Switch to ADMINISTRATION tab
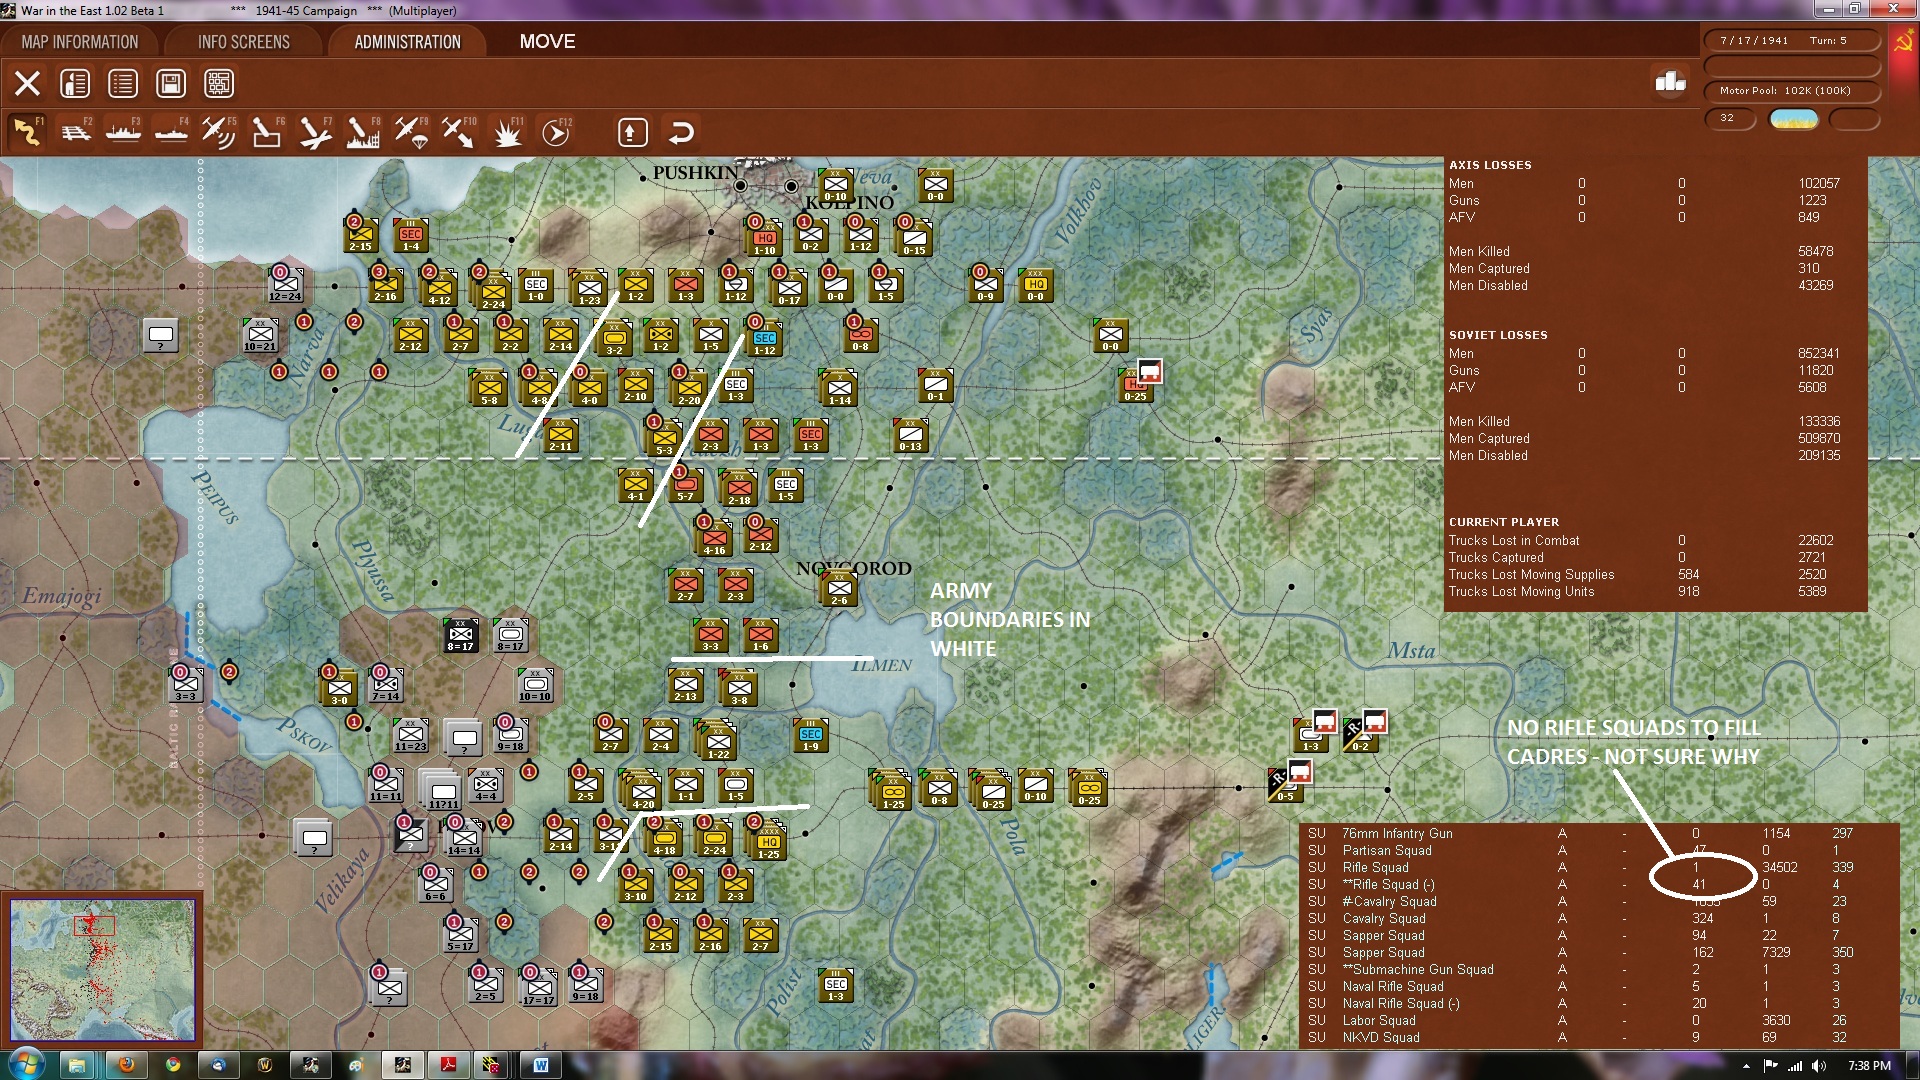 tap(407, 41)
